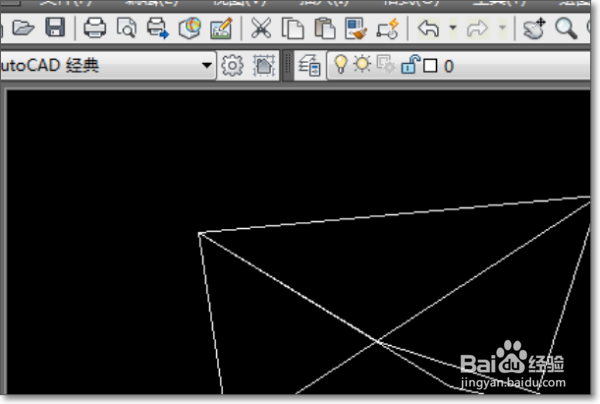The image size is (600, 404).
Task: Open a drawing file with the folder icon
Action: [x=23, y=28]
